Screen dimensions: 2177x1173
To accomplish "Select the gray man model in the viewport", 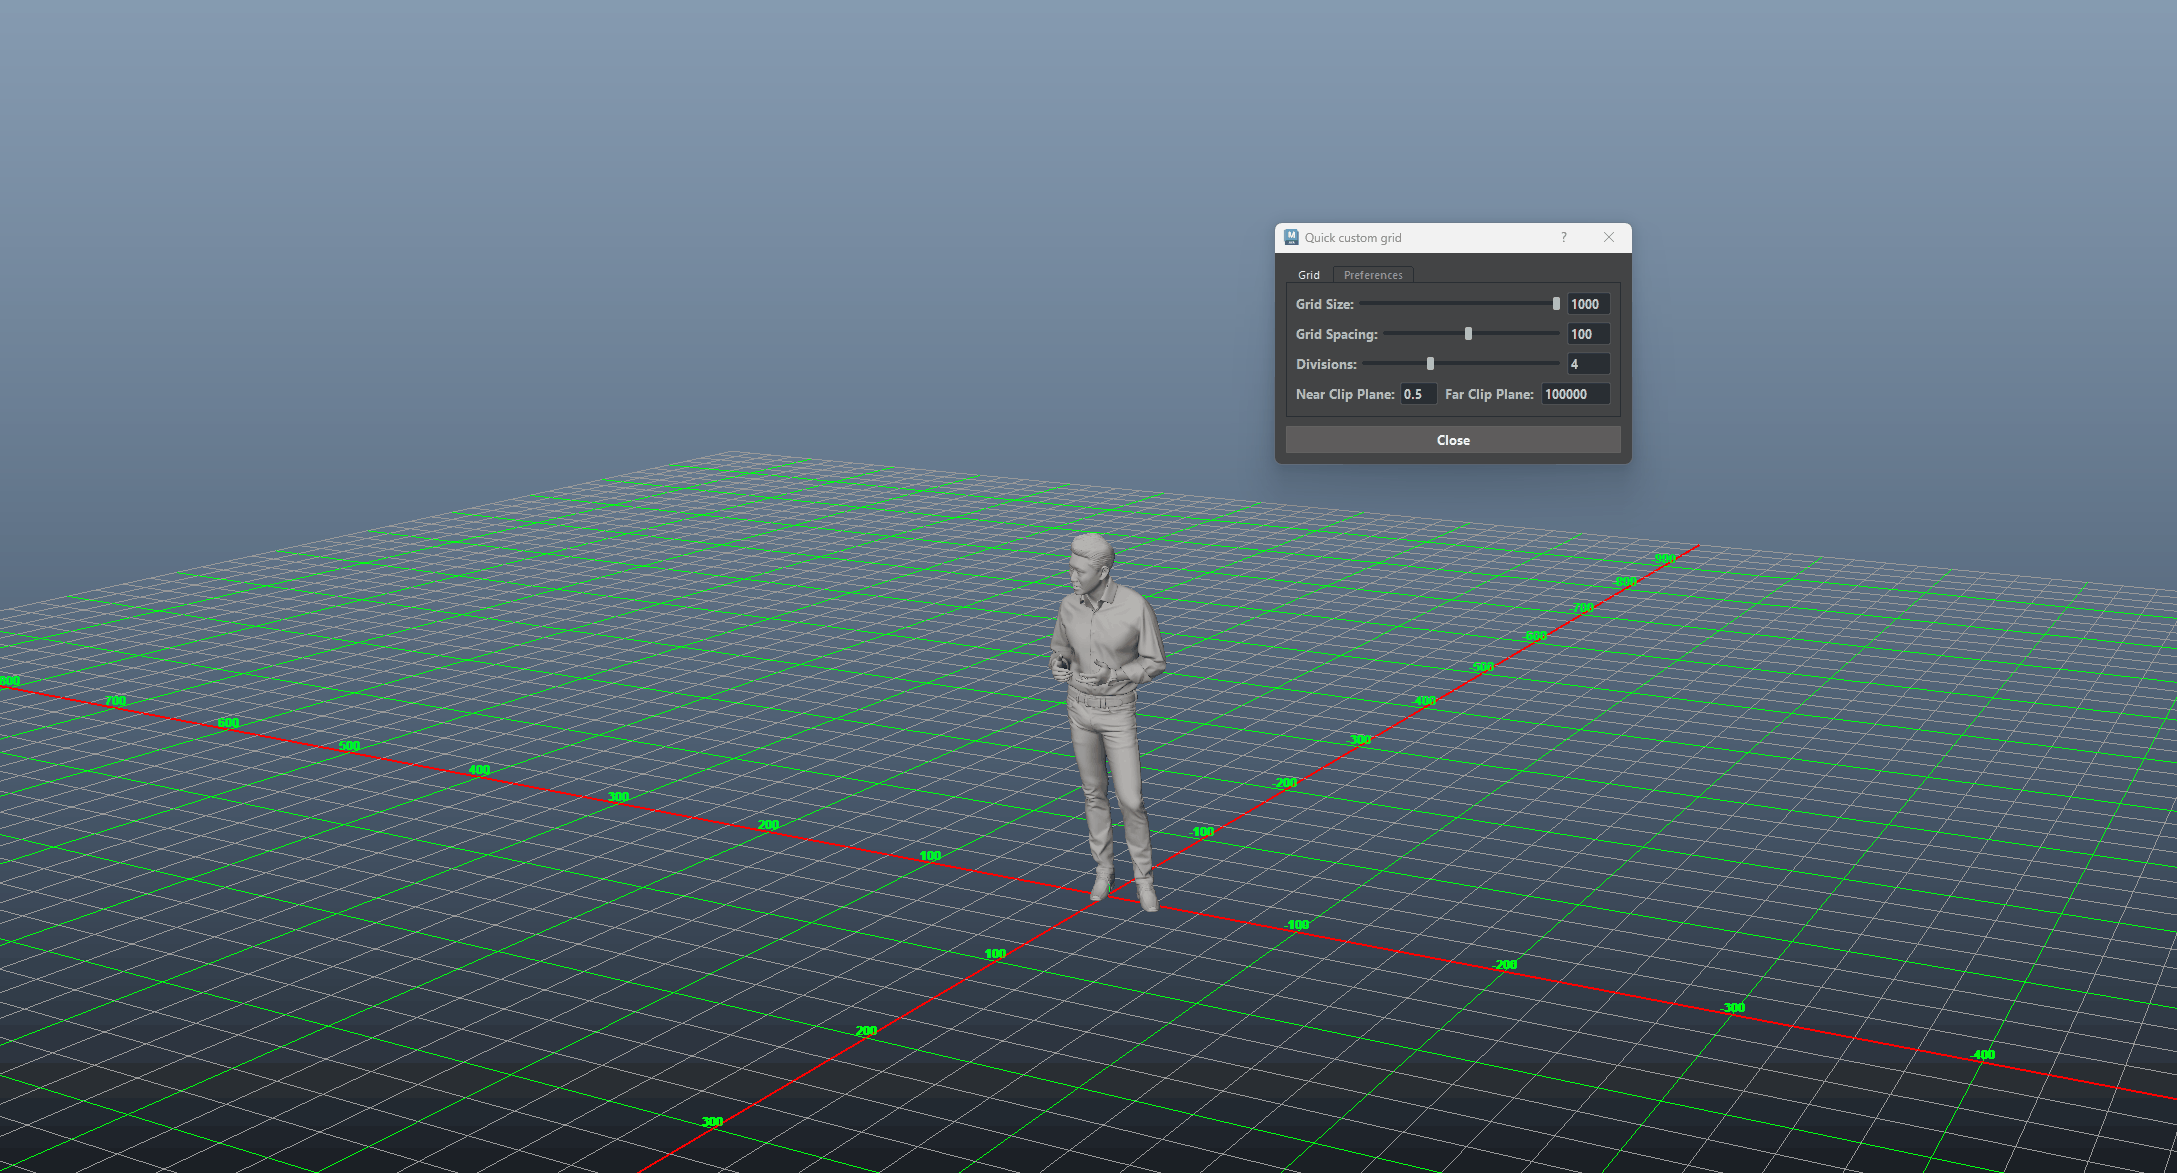I will click(x=1107, y=720).
